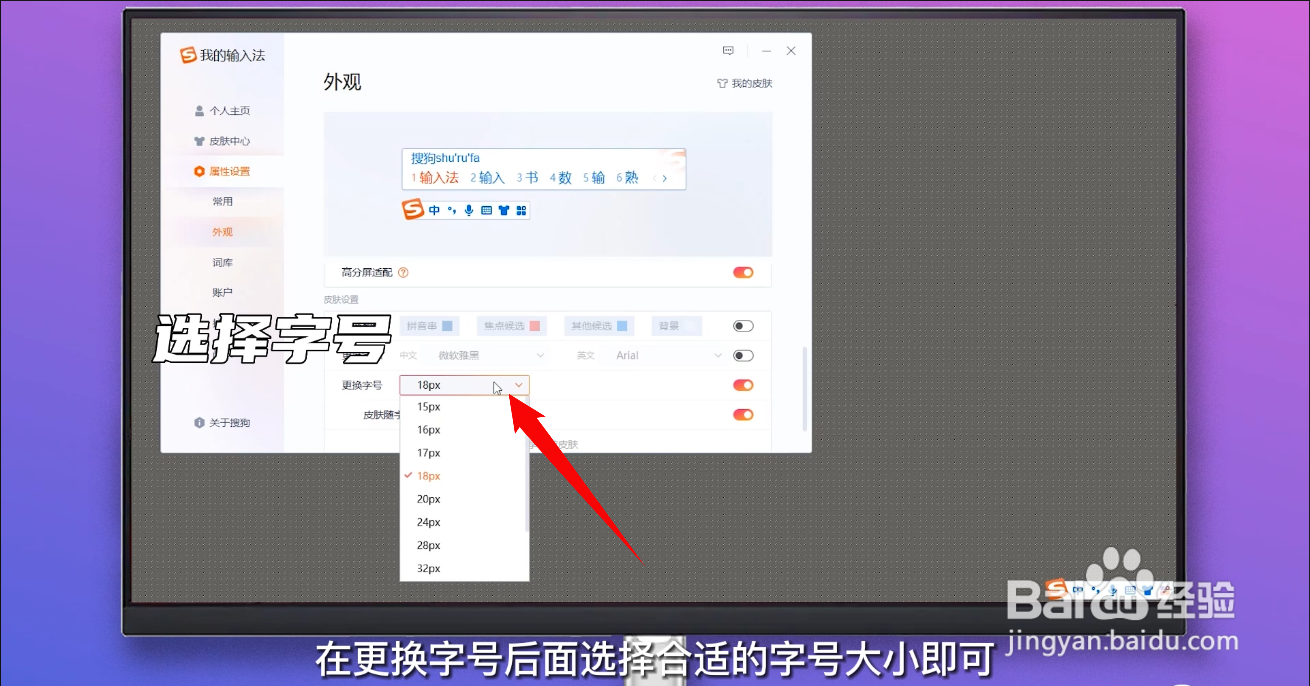Click the Sogou logo in the window title
The height and width of the screenshot is (686, 1310).
(188, 55)
